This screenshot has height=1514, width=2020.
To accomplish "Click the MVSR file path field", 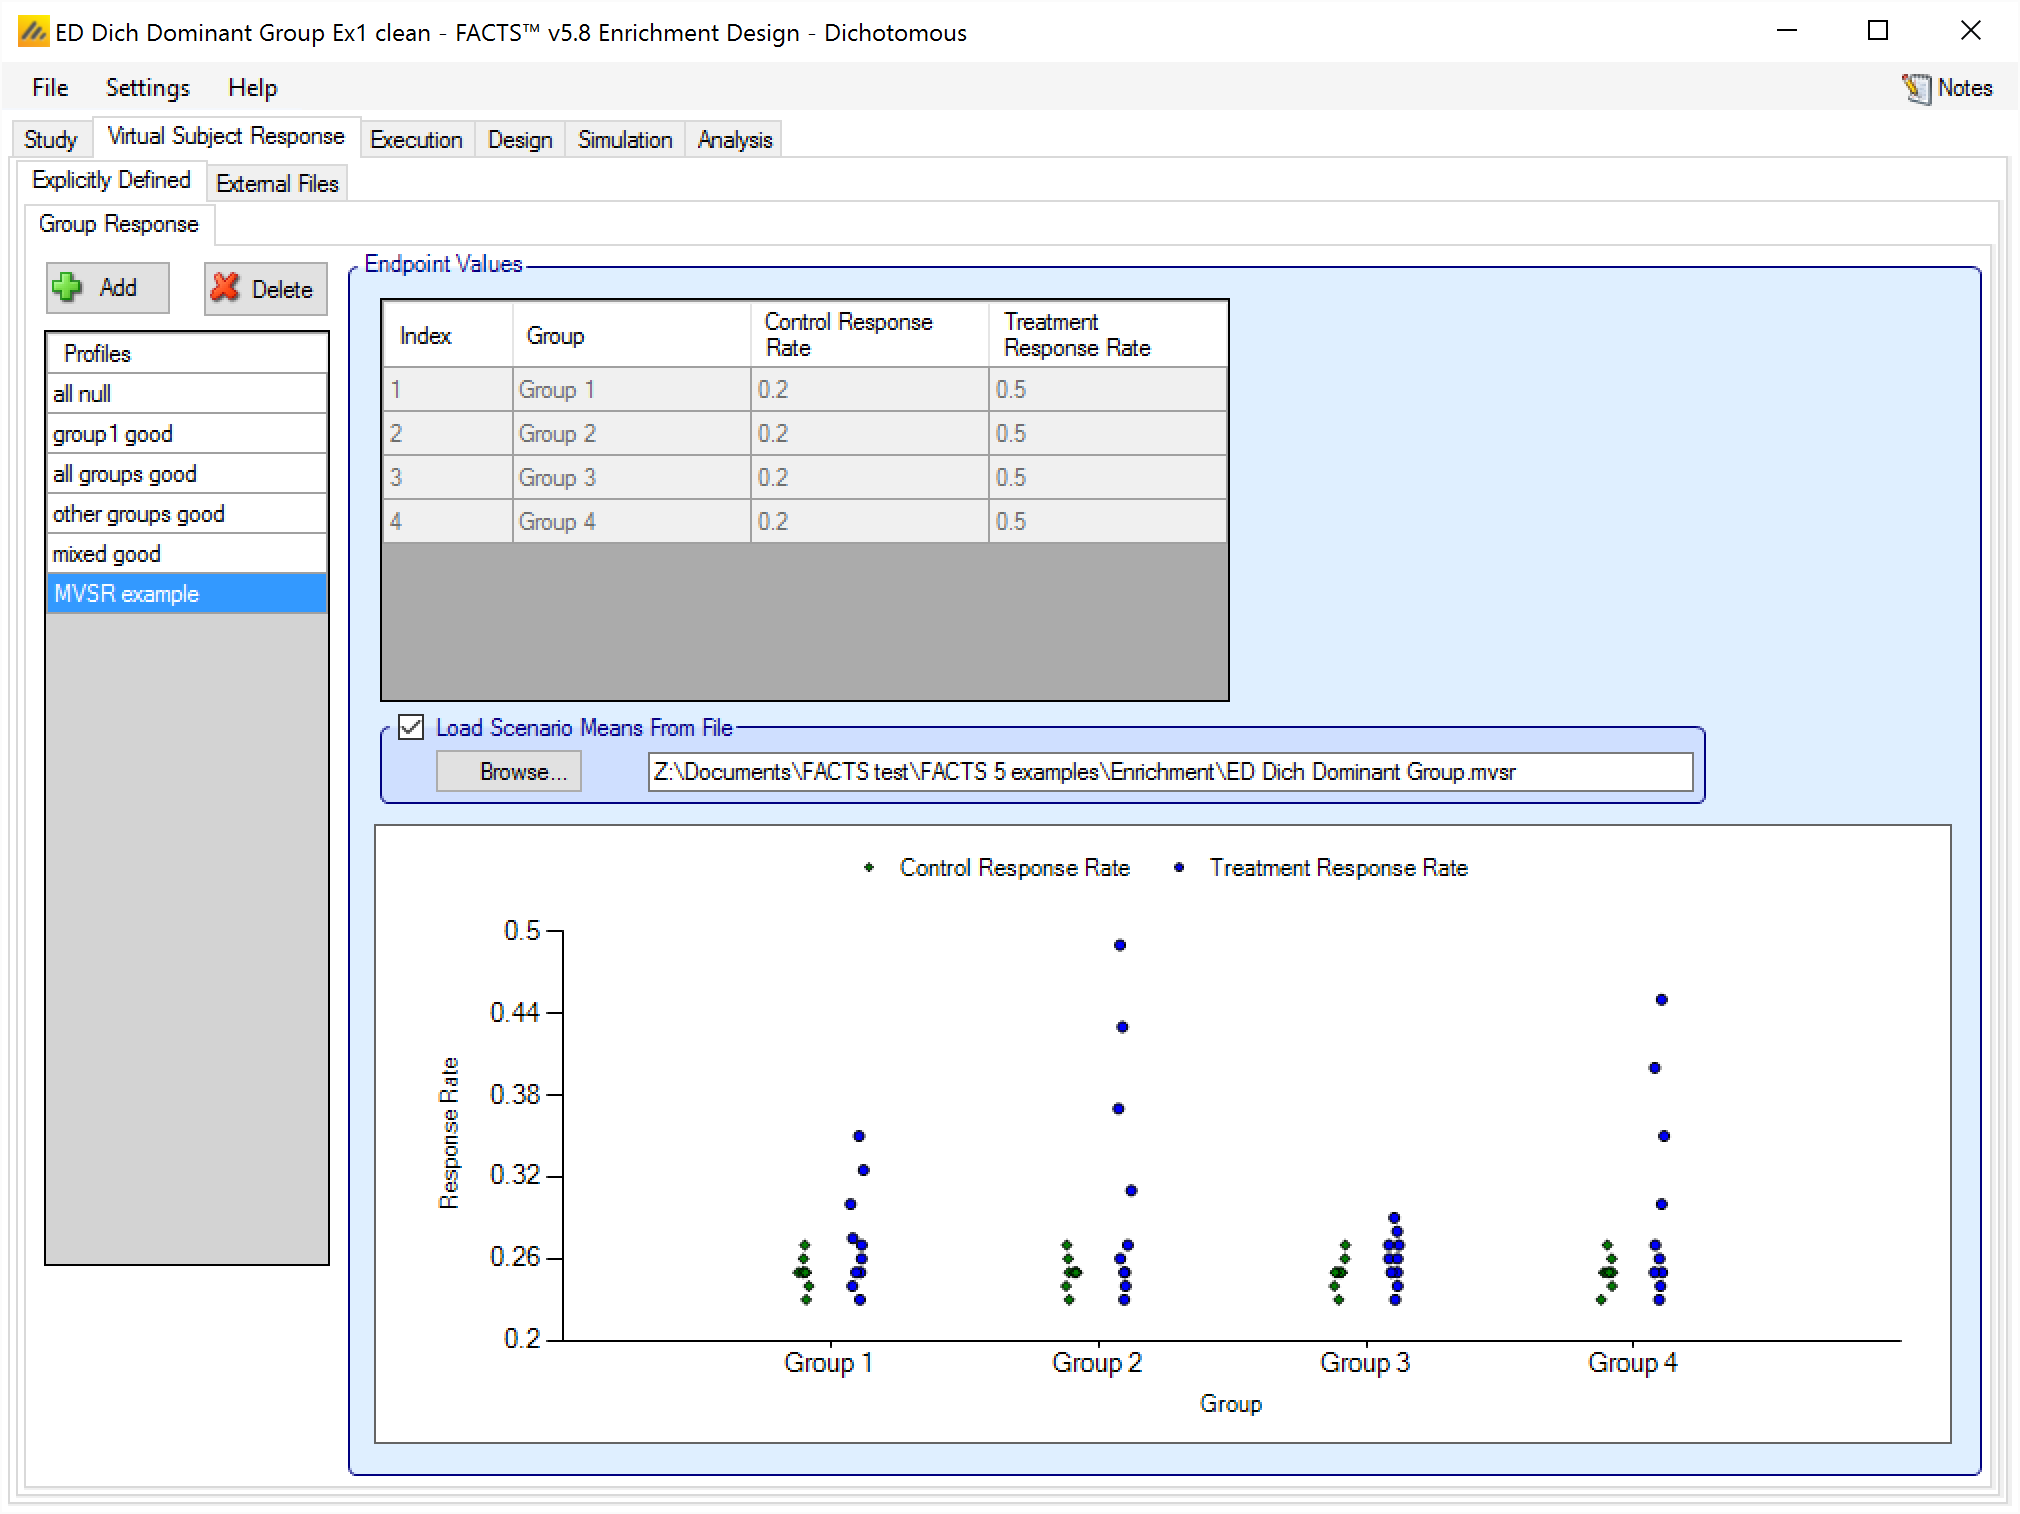I will [1169, 772].
